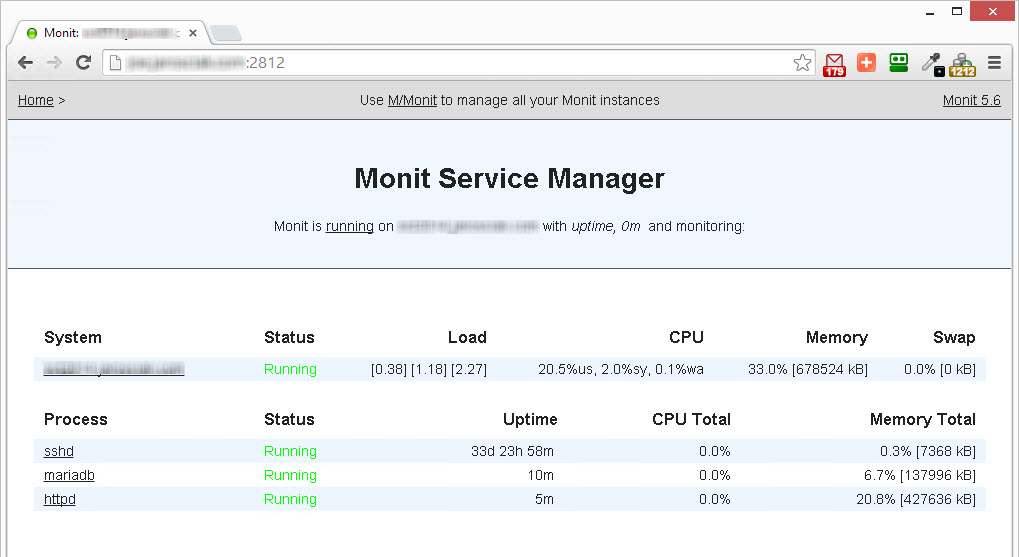Open the extension with 1212 badge
1019x557 pixels.
(962, 64)
